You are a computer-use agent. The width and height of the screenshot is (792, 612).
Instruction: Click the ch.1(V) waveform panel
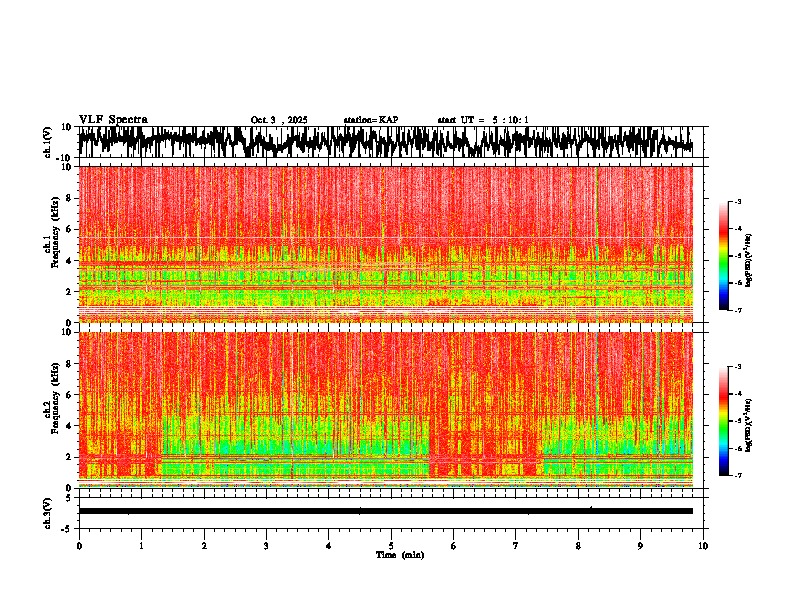tap(390, 142)
